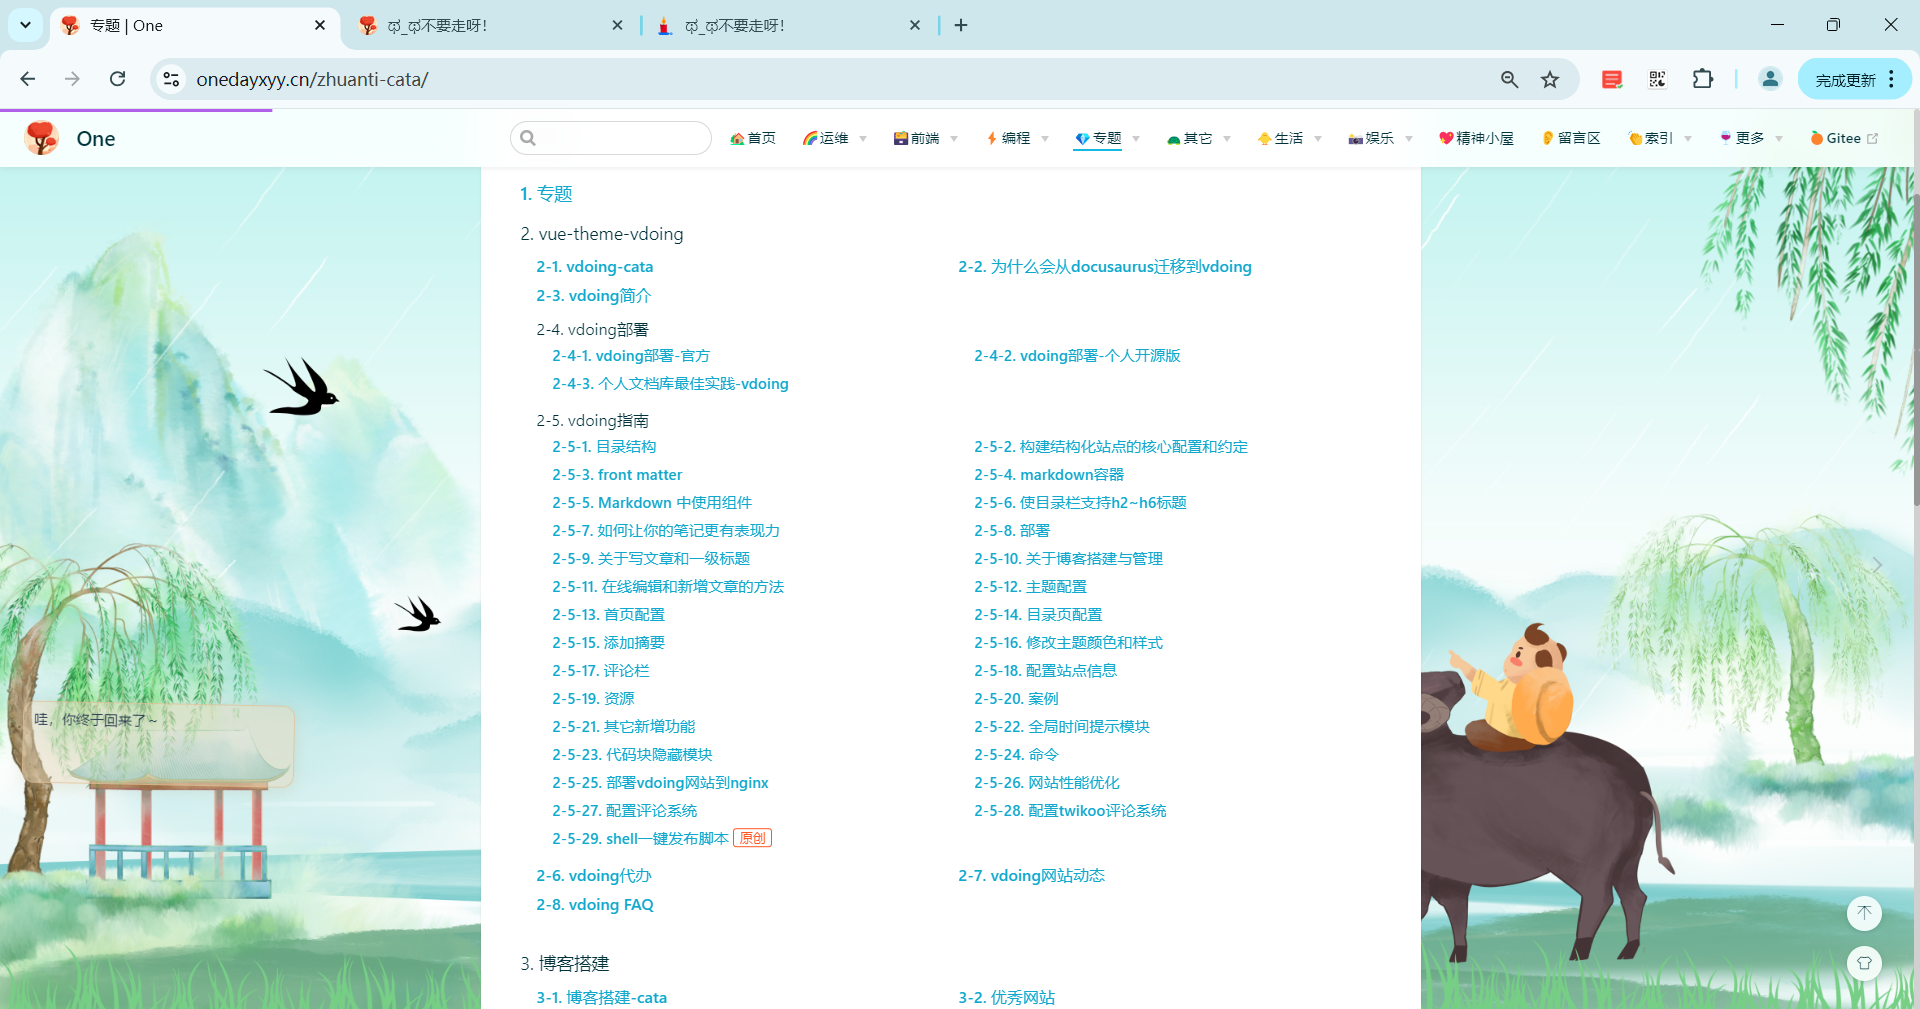
Task: Expand the 运维 nav dropdown
Action: pos(834,138)
